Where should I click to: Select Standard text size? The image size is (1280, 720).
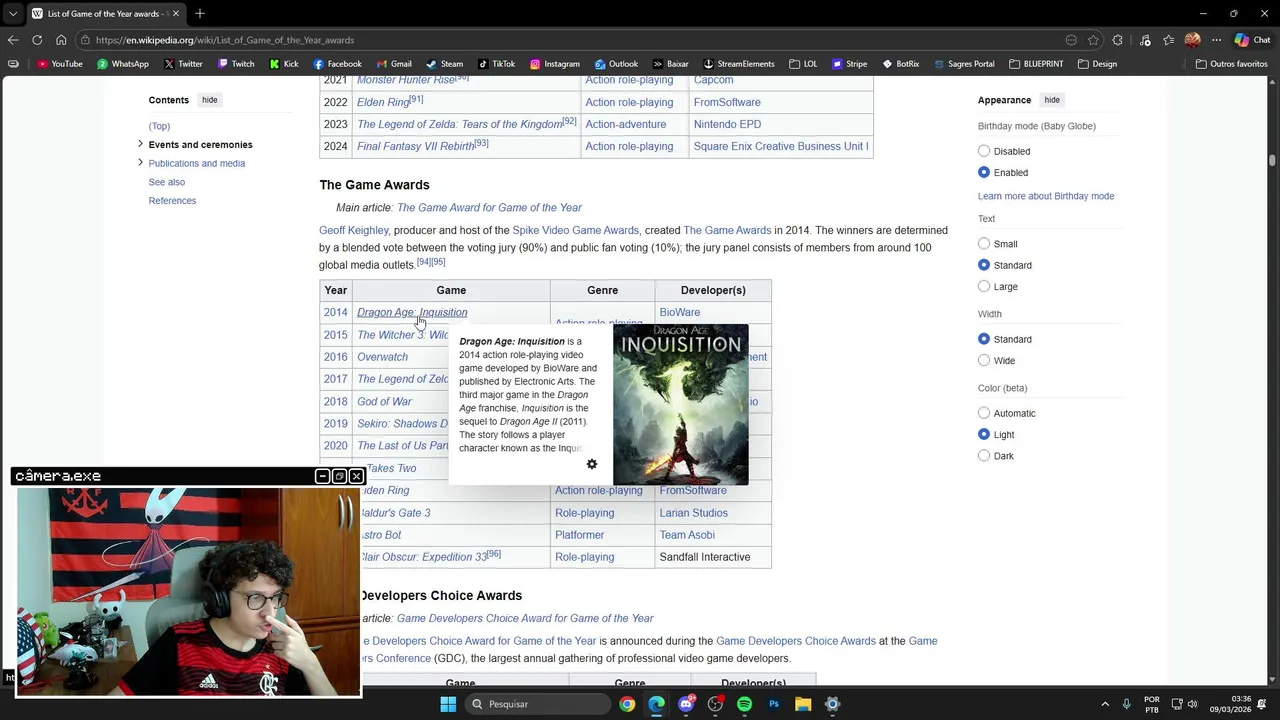click(984, 265)
